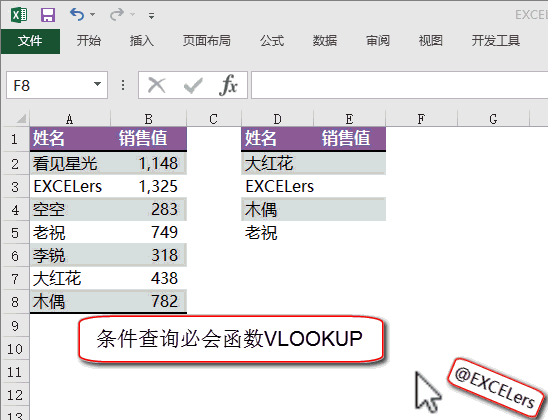Select column F header

[x=421, y=119]
